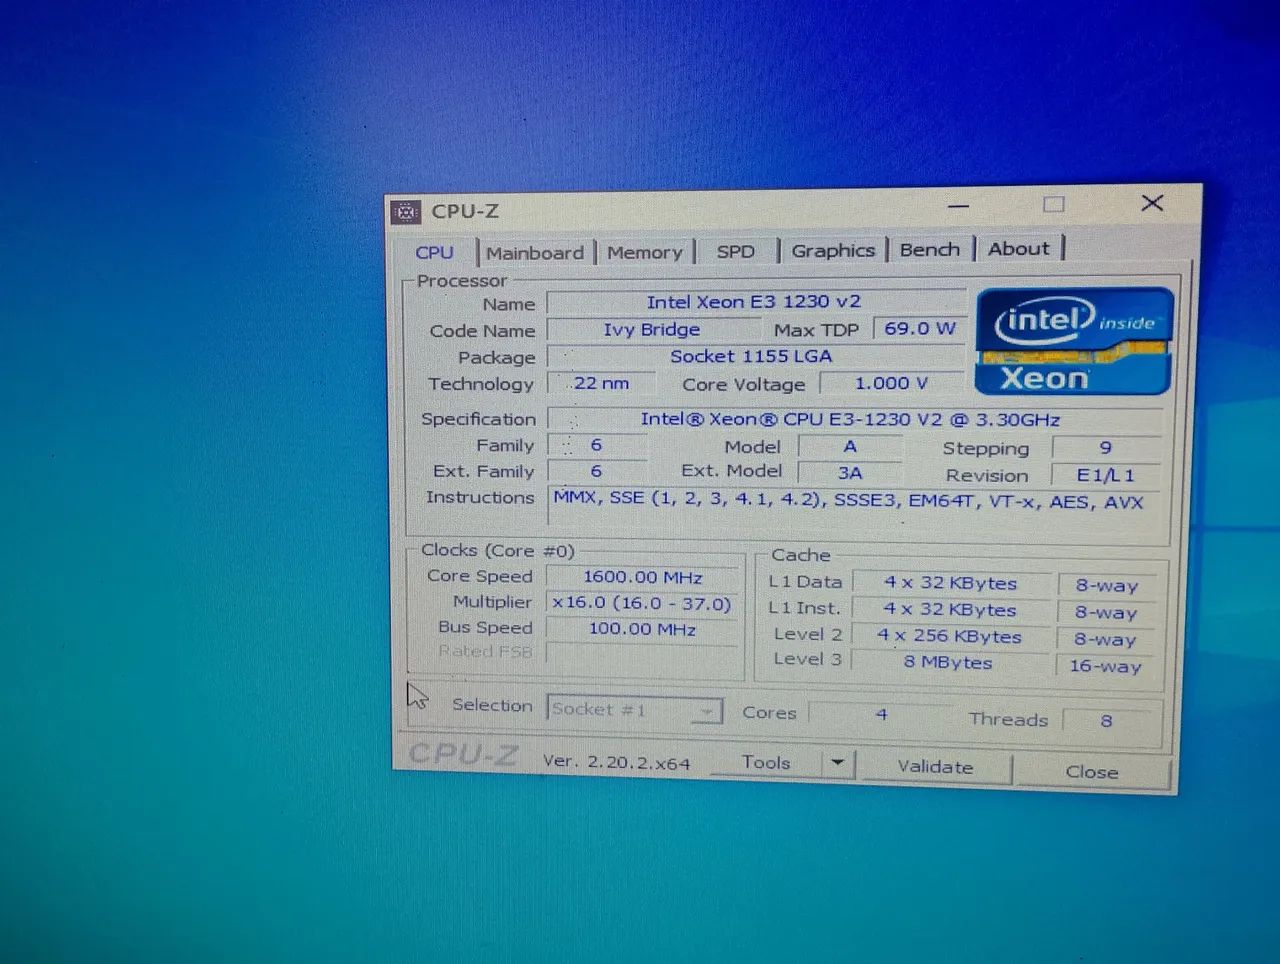The width and height of the screenshot is (1280, 964).
Task: Click the Multiplier value x16.0 (16.0 - 37.0)
Action: (x=642, y=603)
